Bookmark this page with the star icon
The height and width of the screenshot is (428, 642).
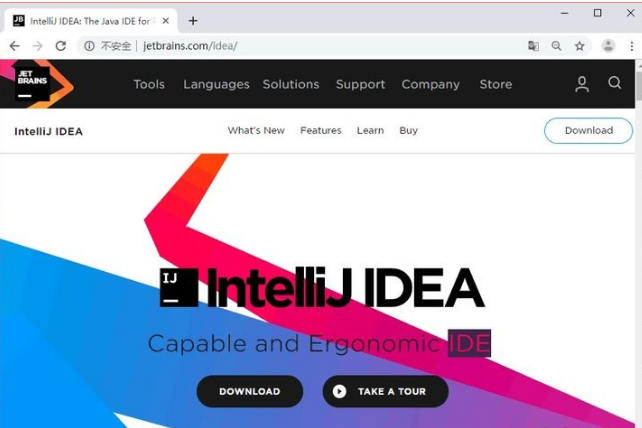(x=579, y=46)
